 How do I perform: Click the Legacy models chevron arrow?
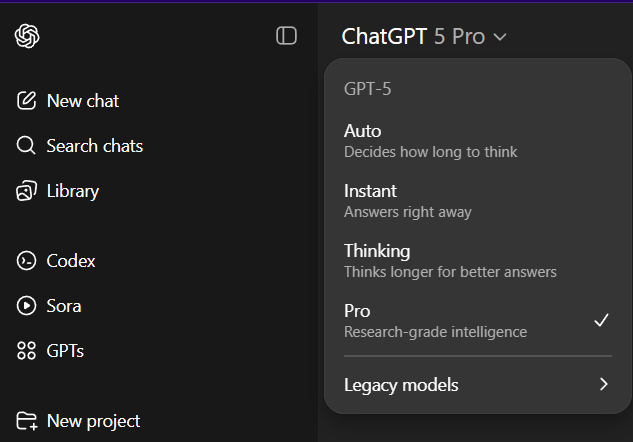tap(603, 385)
